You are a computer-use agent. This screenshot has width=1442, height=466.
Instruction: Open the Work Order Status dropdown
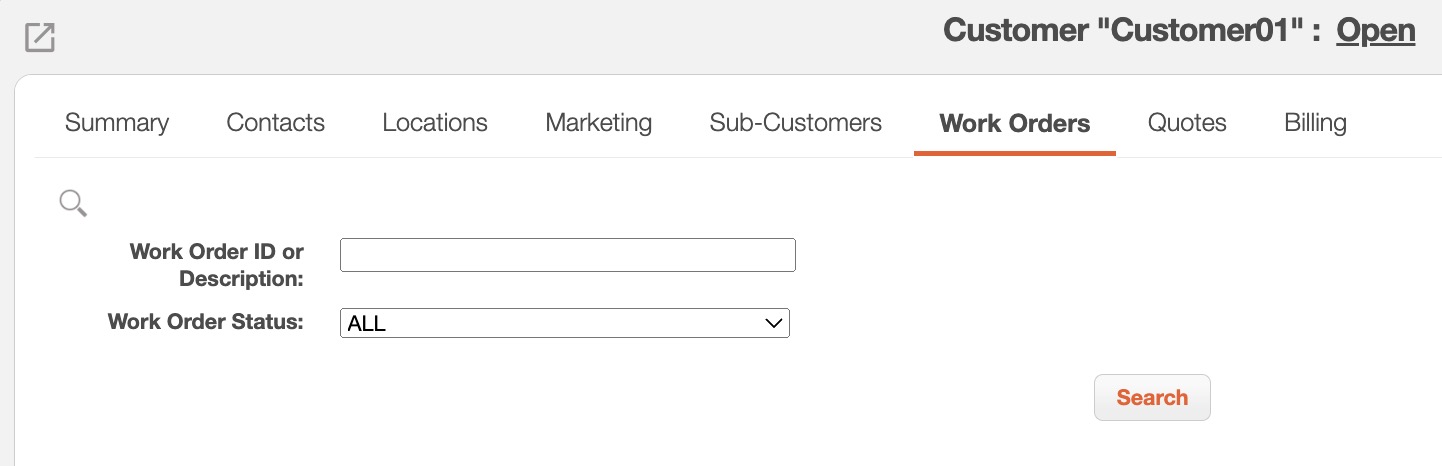pyautogui.click(x=564, y=323)
